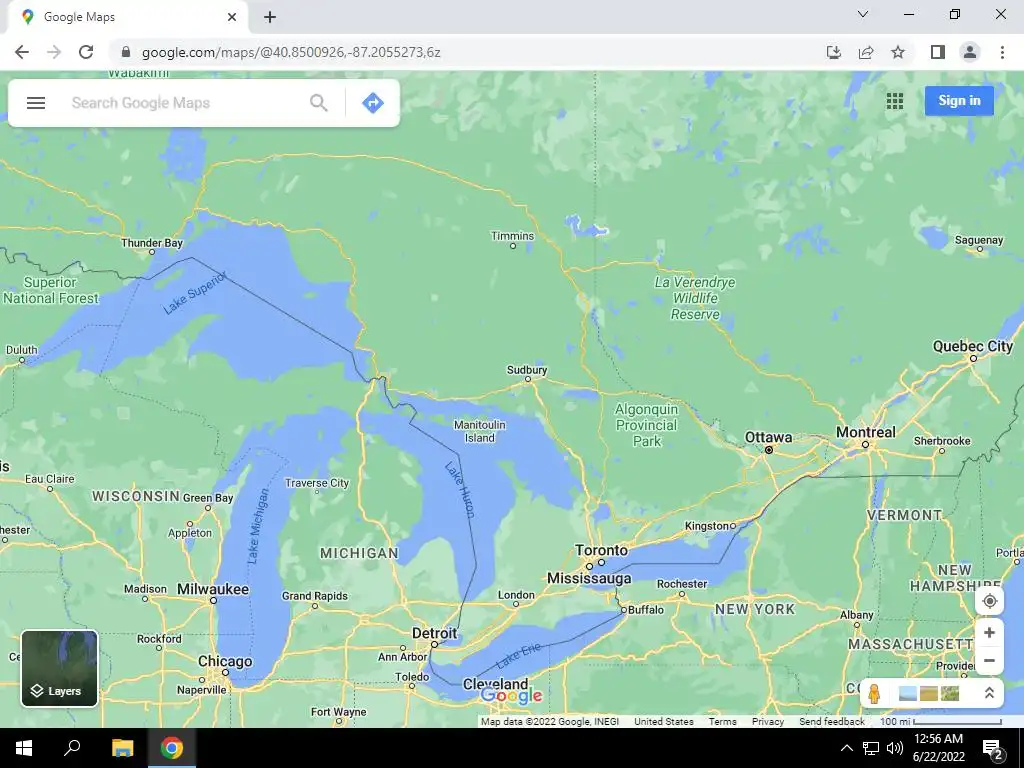This screenshot has height=768, width=1024.
Task: Bookmark this page with the star
Action: click(898, 52)
